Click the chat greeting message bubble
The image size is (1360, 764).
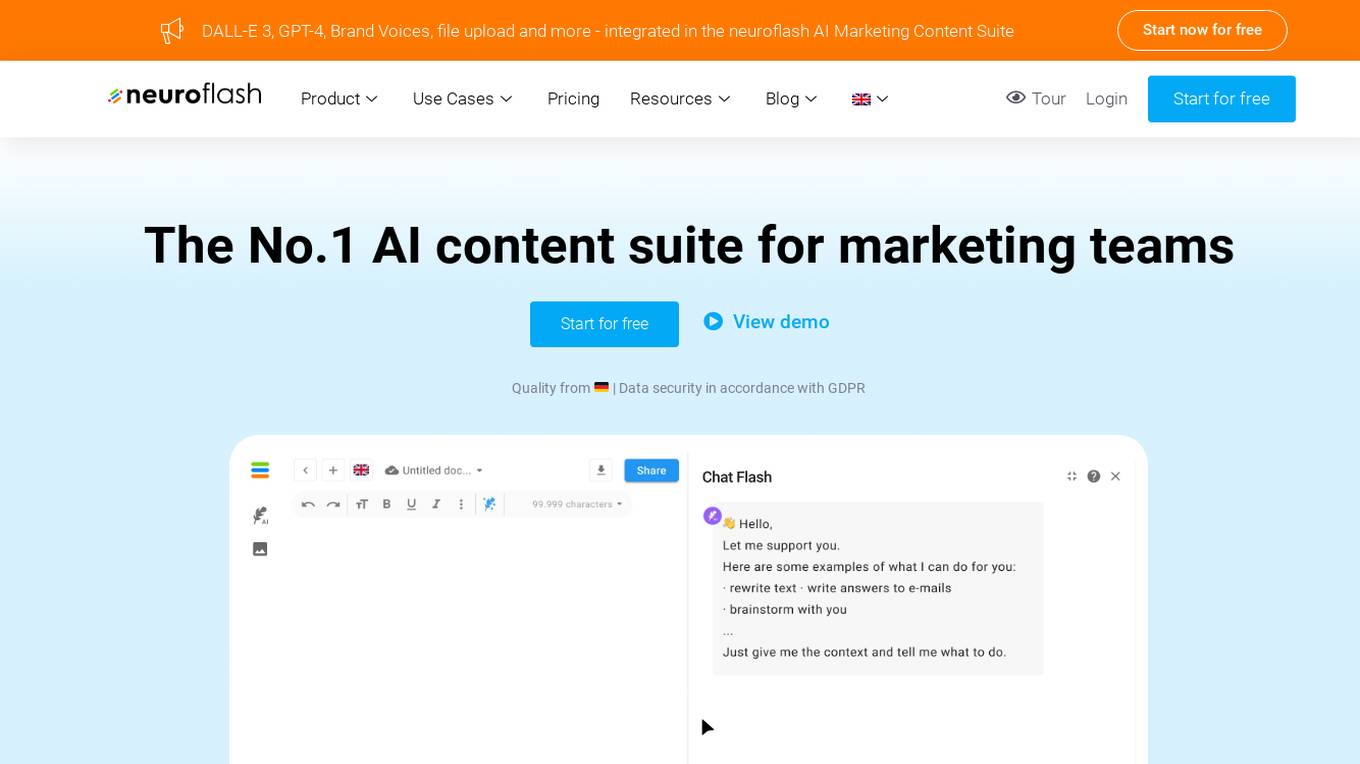pos(878,588)
